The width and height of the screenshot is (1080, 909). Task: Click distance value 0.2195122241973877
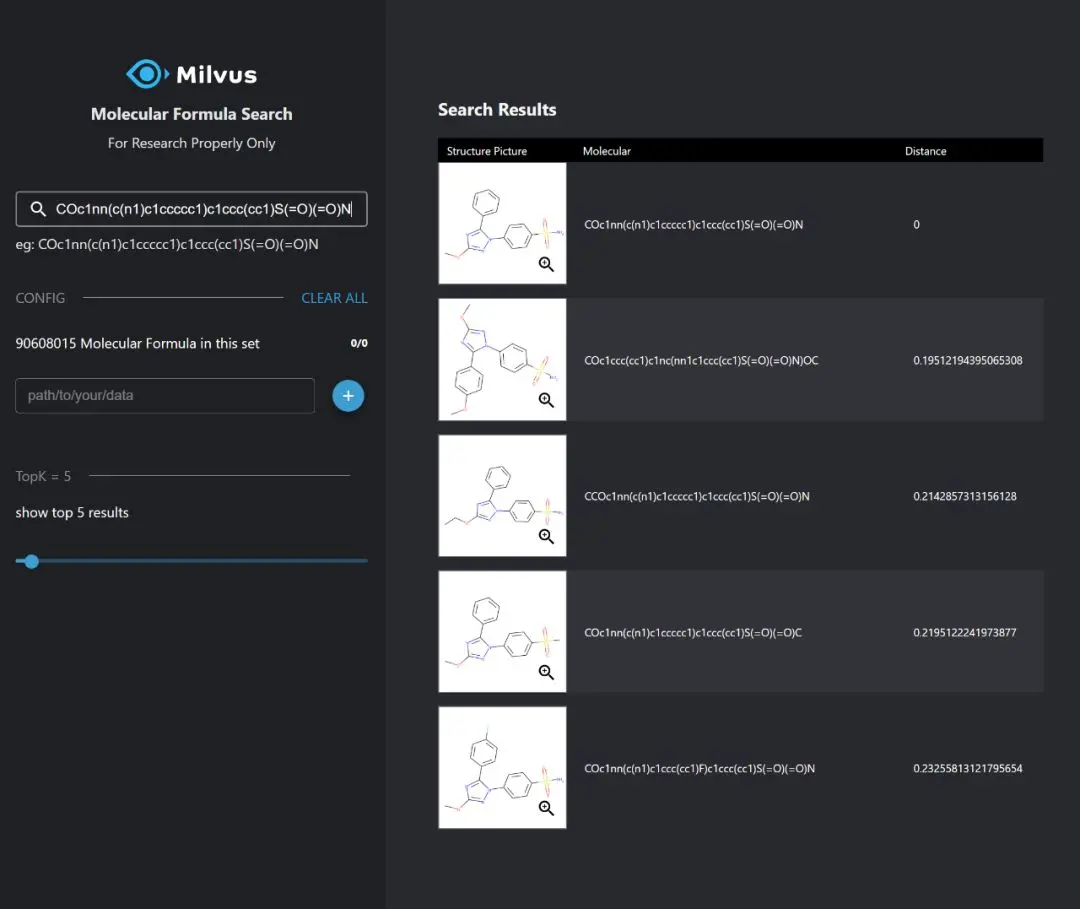[965, 632]
